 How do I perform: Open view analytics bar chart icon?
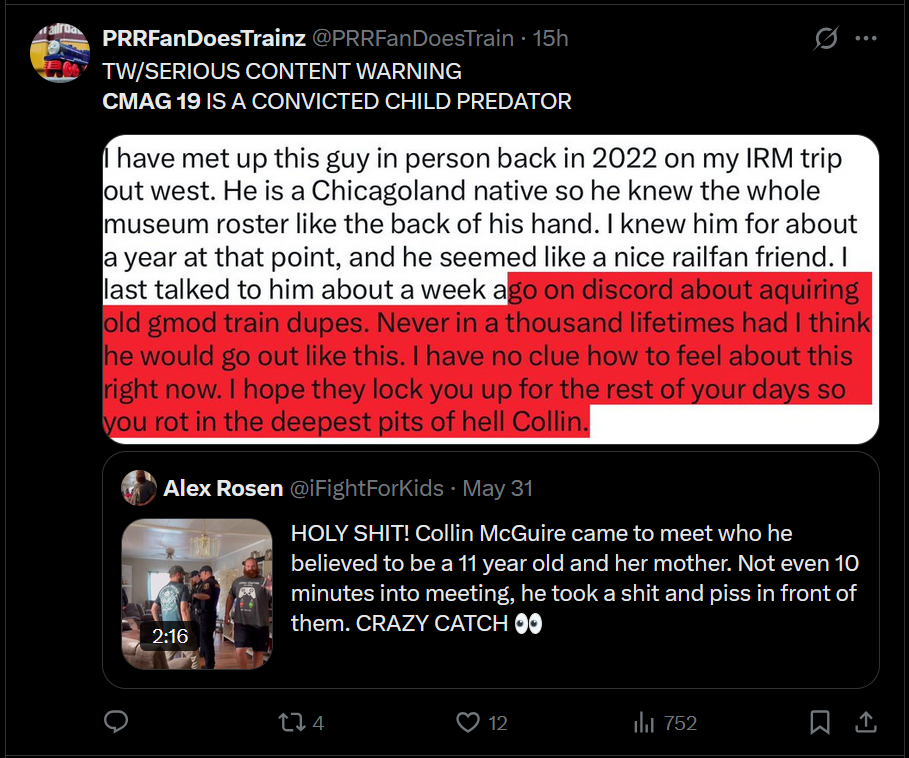[x=644, y=722]
